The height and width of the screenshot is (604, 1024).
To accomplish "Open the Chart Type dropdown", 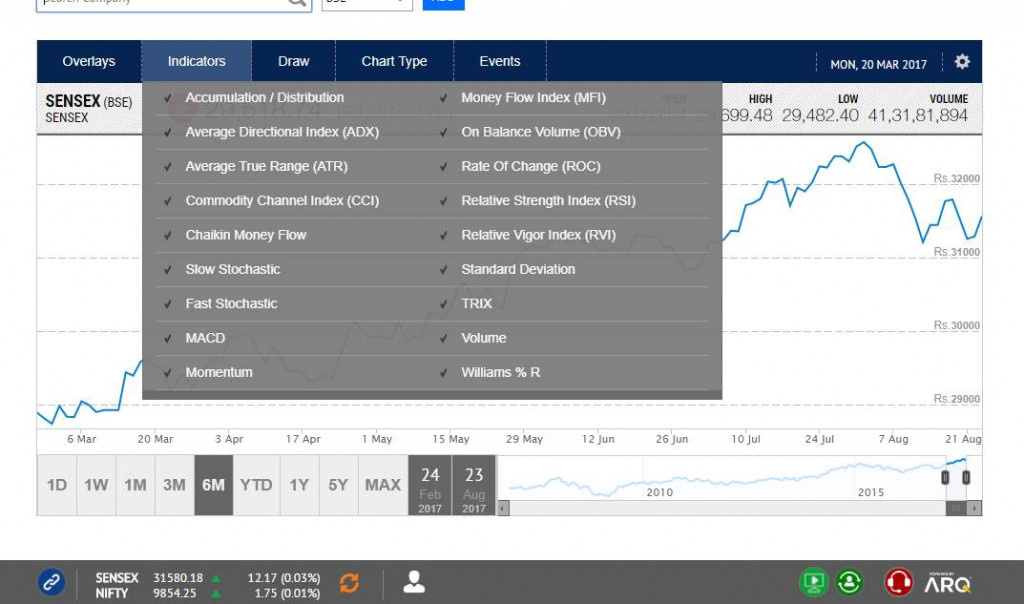I will pos(394,62).
